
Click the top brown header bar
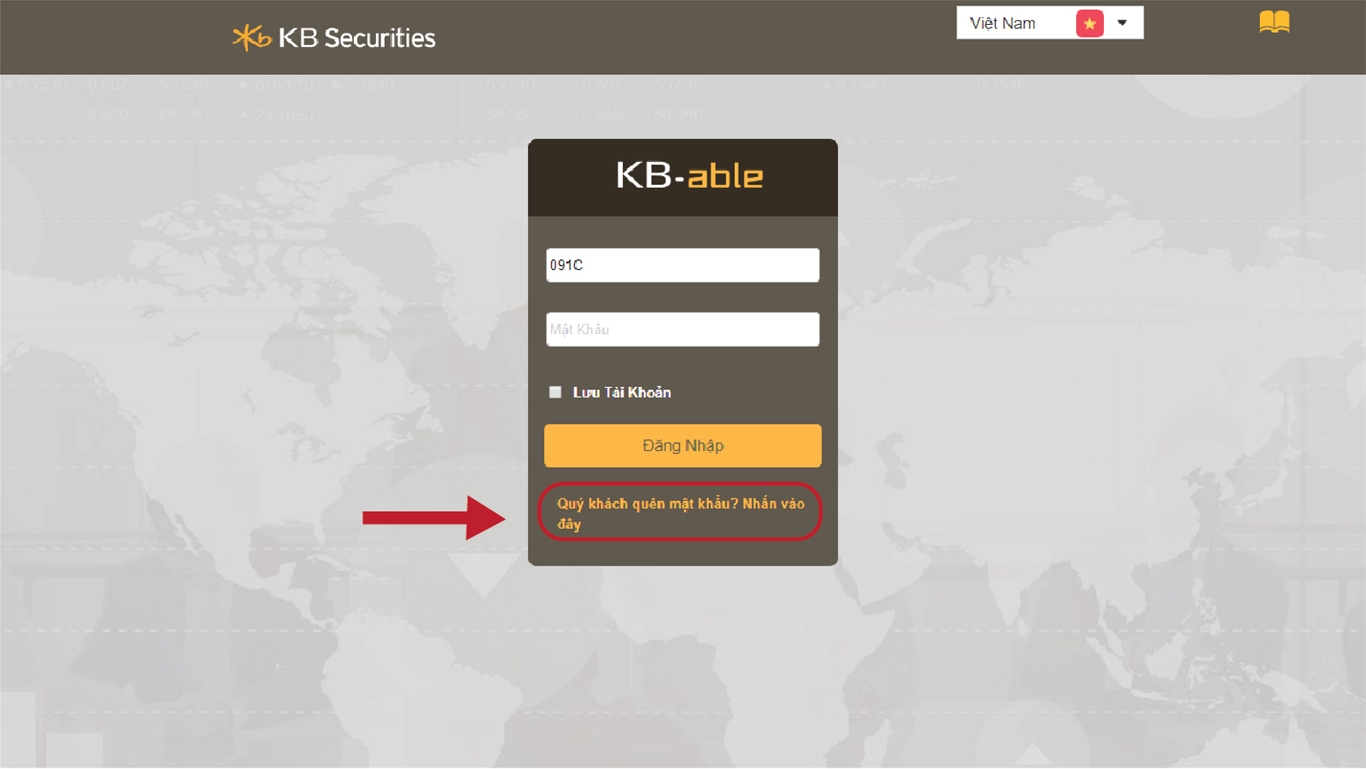683,37
